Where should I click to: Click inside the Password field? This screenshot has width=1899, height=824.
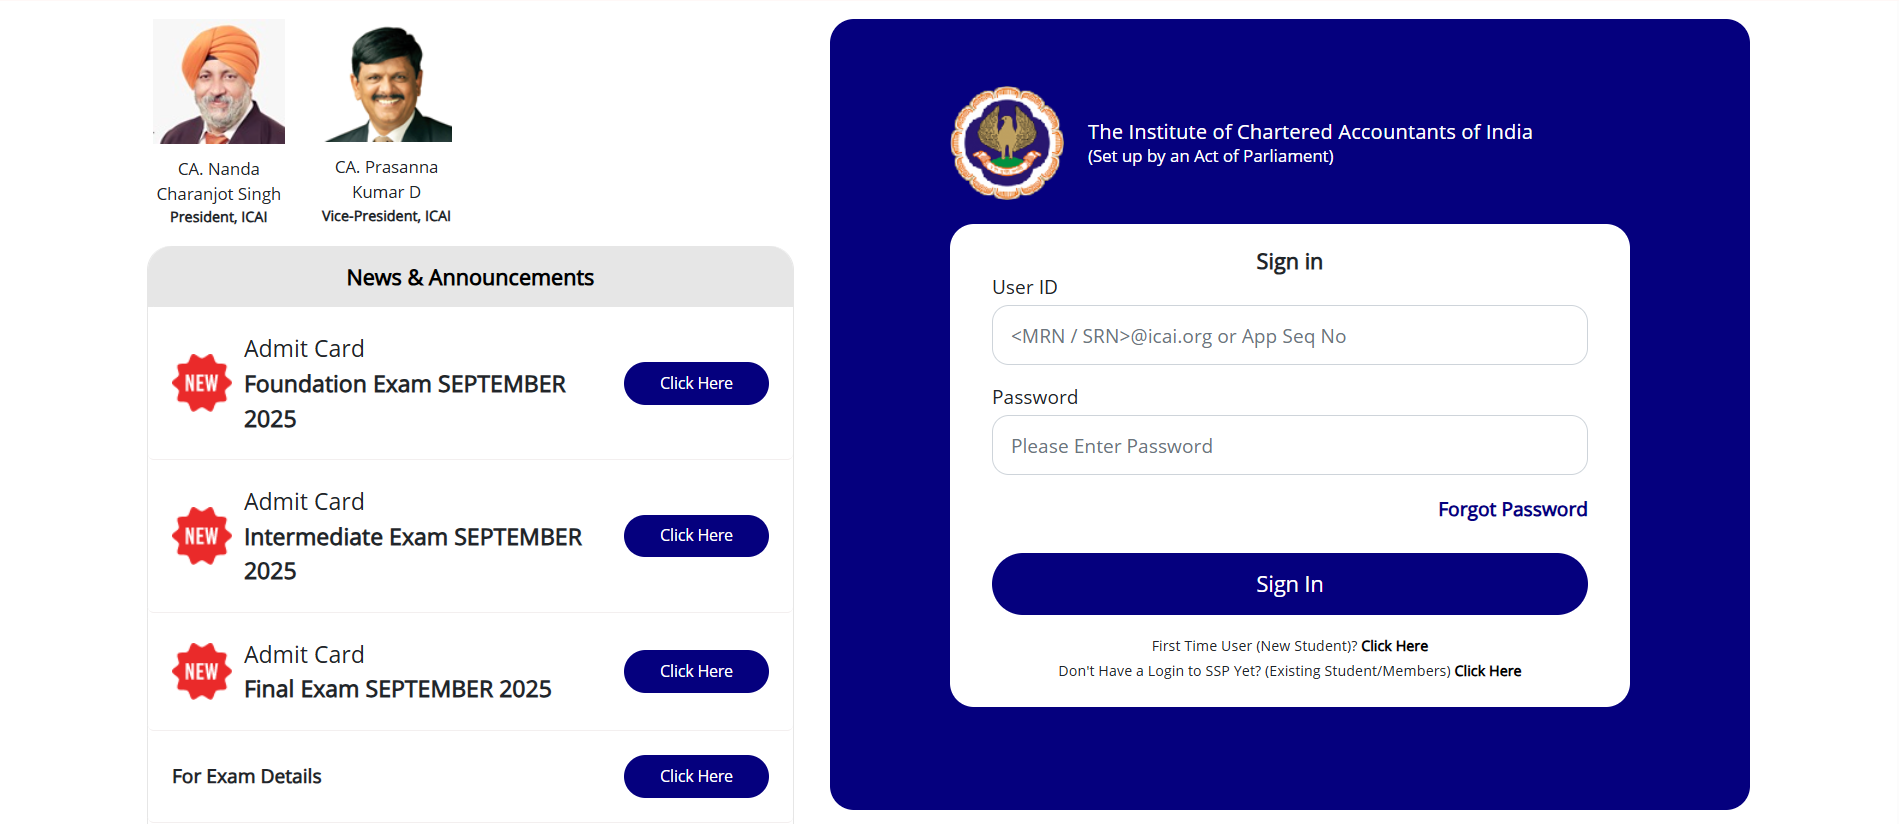[x=1288, y=445]
